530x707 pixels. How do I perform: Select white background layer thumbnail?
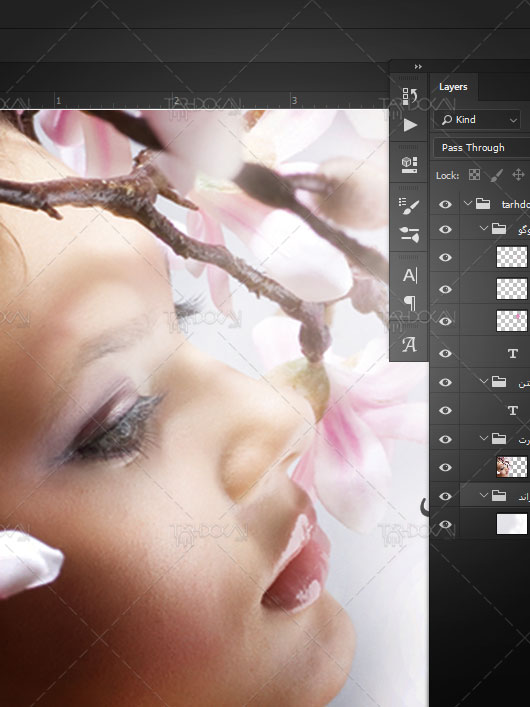pos(512,524)
